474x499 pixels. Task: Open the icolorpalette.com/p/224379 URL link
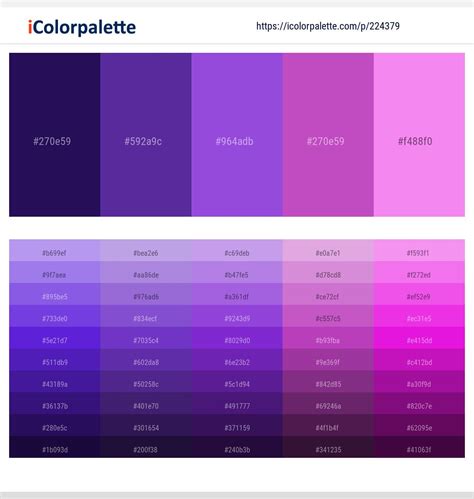[328, 26]
